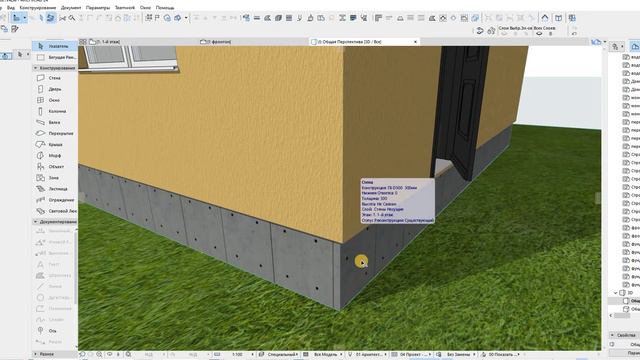The height and width of the screenshot is (360, 640).
Task: Select the Балка (Beam) tool
Action: tap(55, 122)
